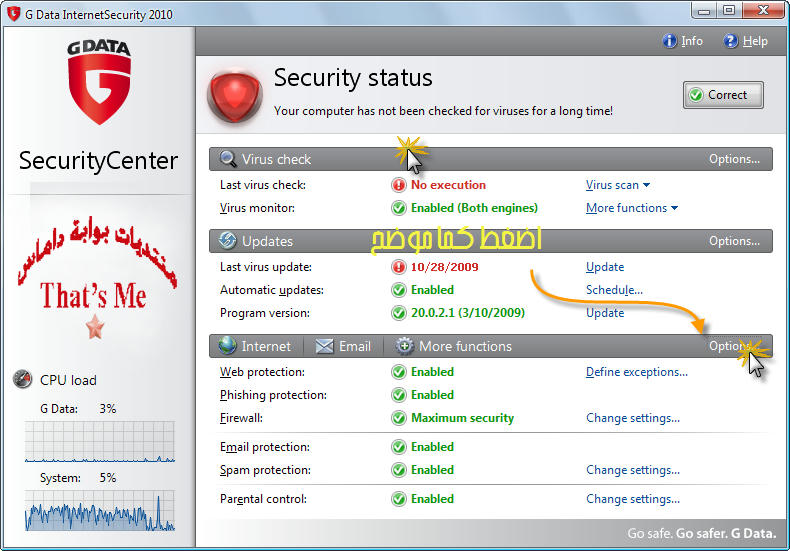Image resolution: width=790 pixels, height=551 pixels.
Task: Click the More functions gear icon
Action: [x=404, y=346]
